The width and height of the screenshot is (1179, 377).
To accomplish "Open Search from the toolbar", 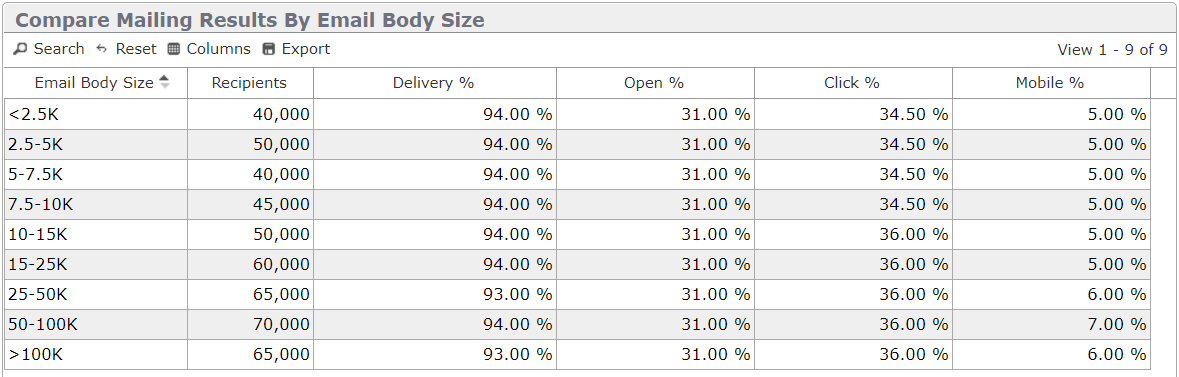I will point(59,49).
